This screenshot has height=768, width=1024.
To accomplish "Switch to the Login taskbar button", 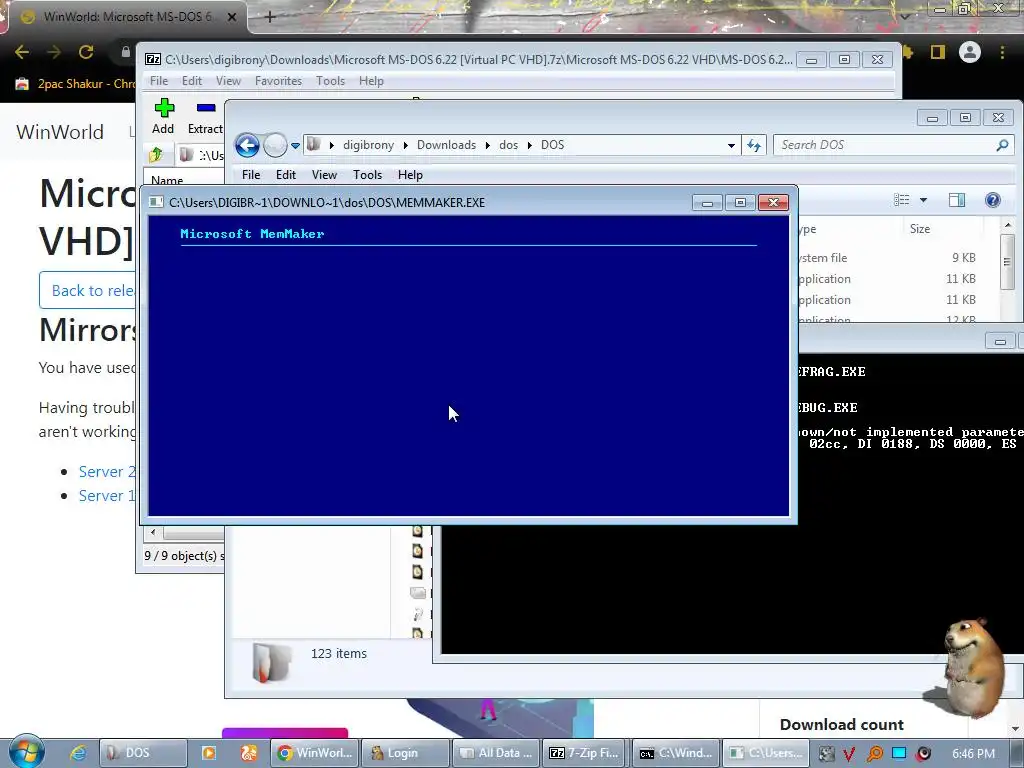I will [405, 753].
